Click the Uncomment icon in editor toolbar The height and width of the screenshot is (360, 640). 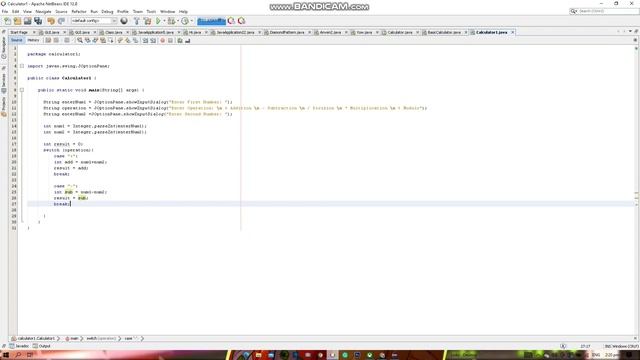(x=188, y=40)
